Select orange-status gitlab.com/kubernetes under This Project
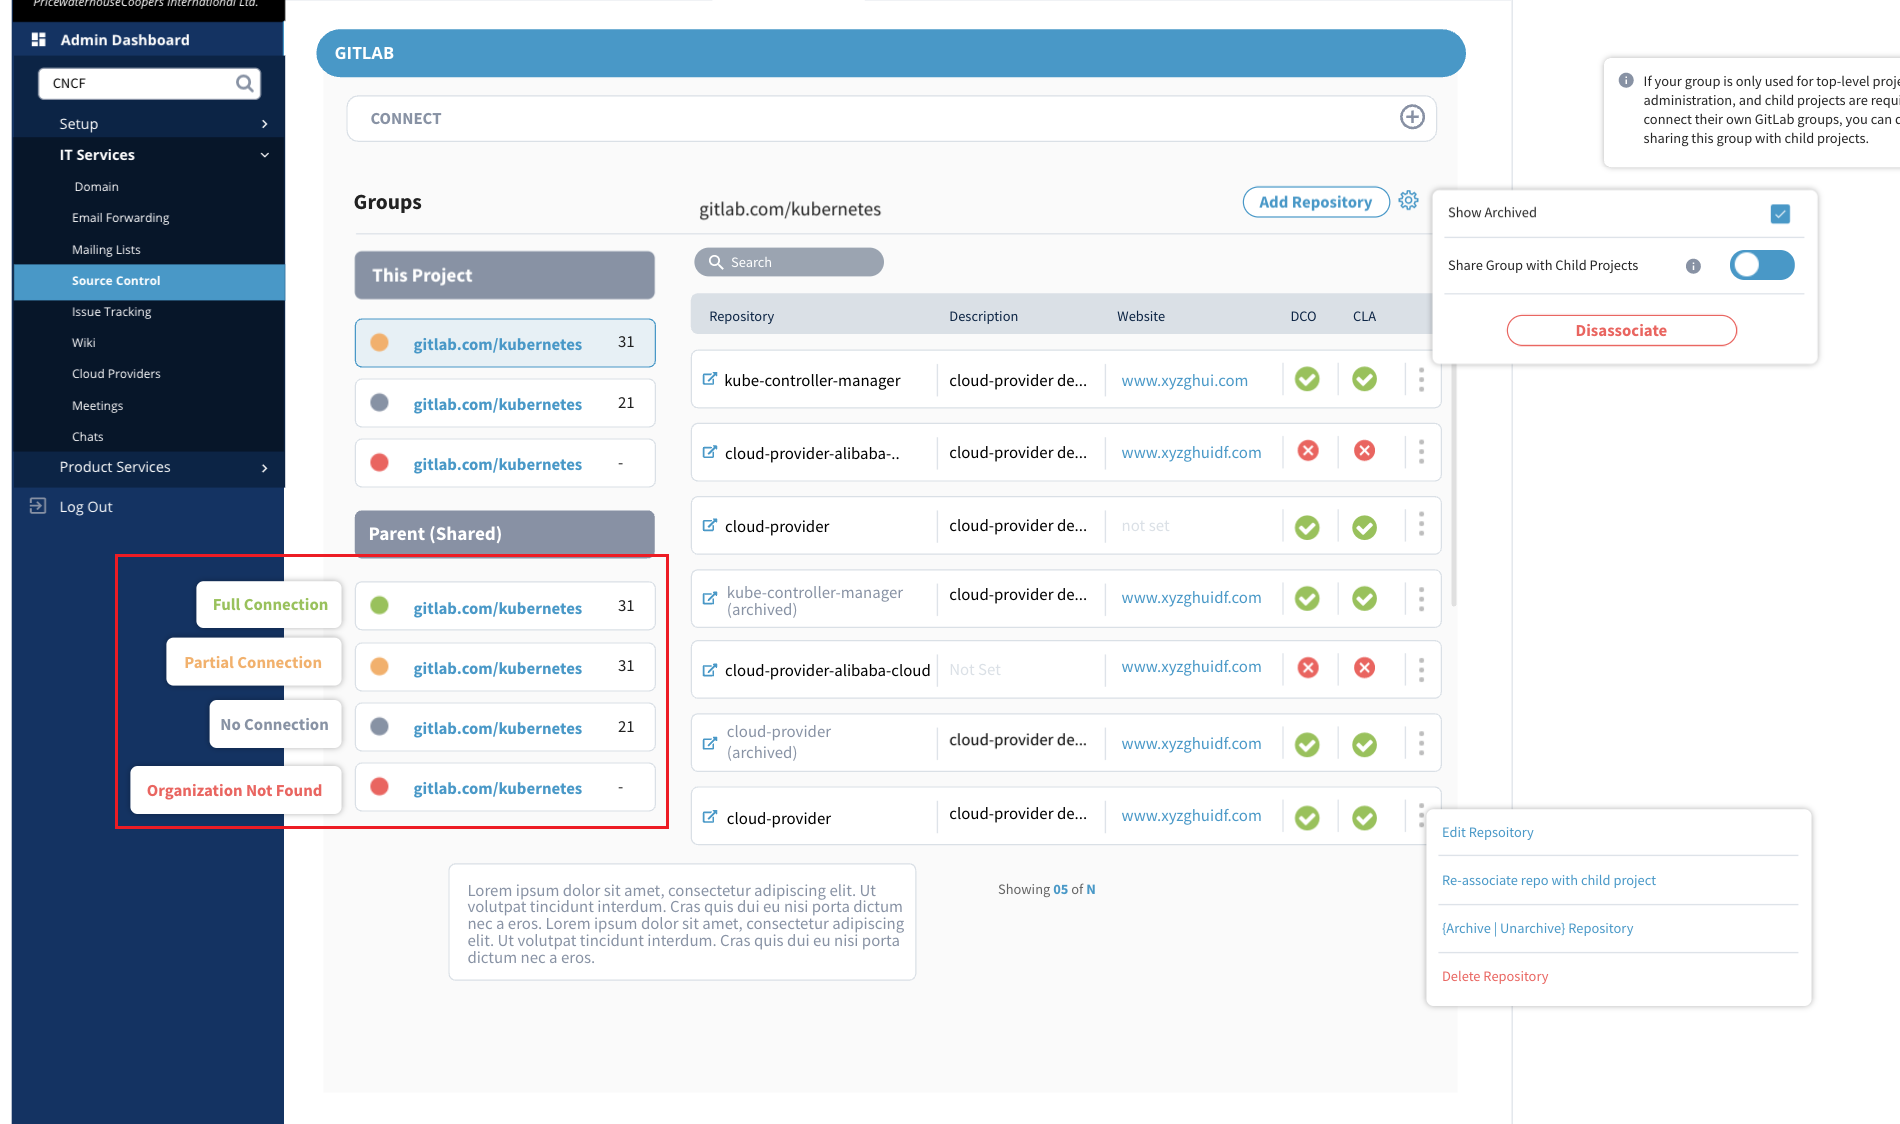The image size is (1900, 1124). (505, 343)
